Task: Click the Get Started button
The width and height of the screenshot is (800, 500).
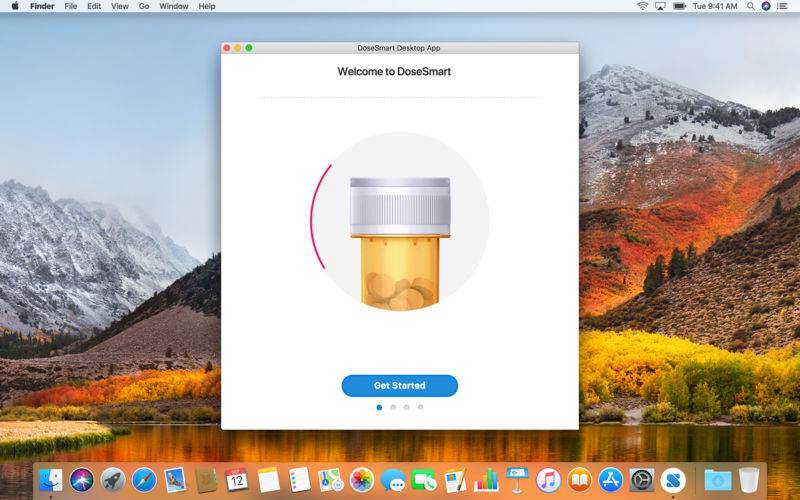Action: [x=399, y=385]
